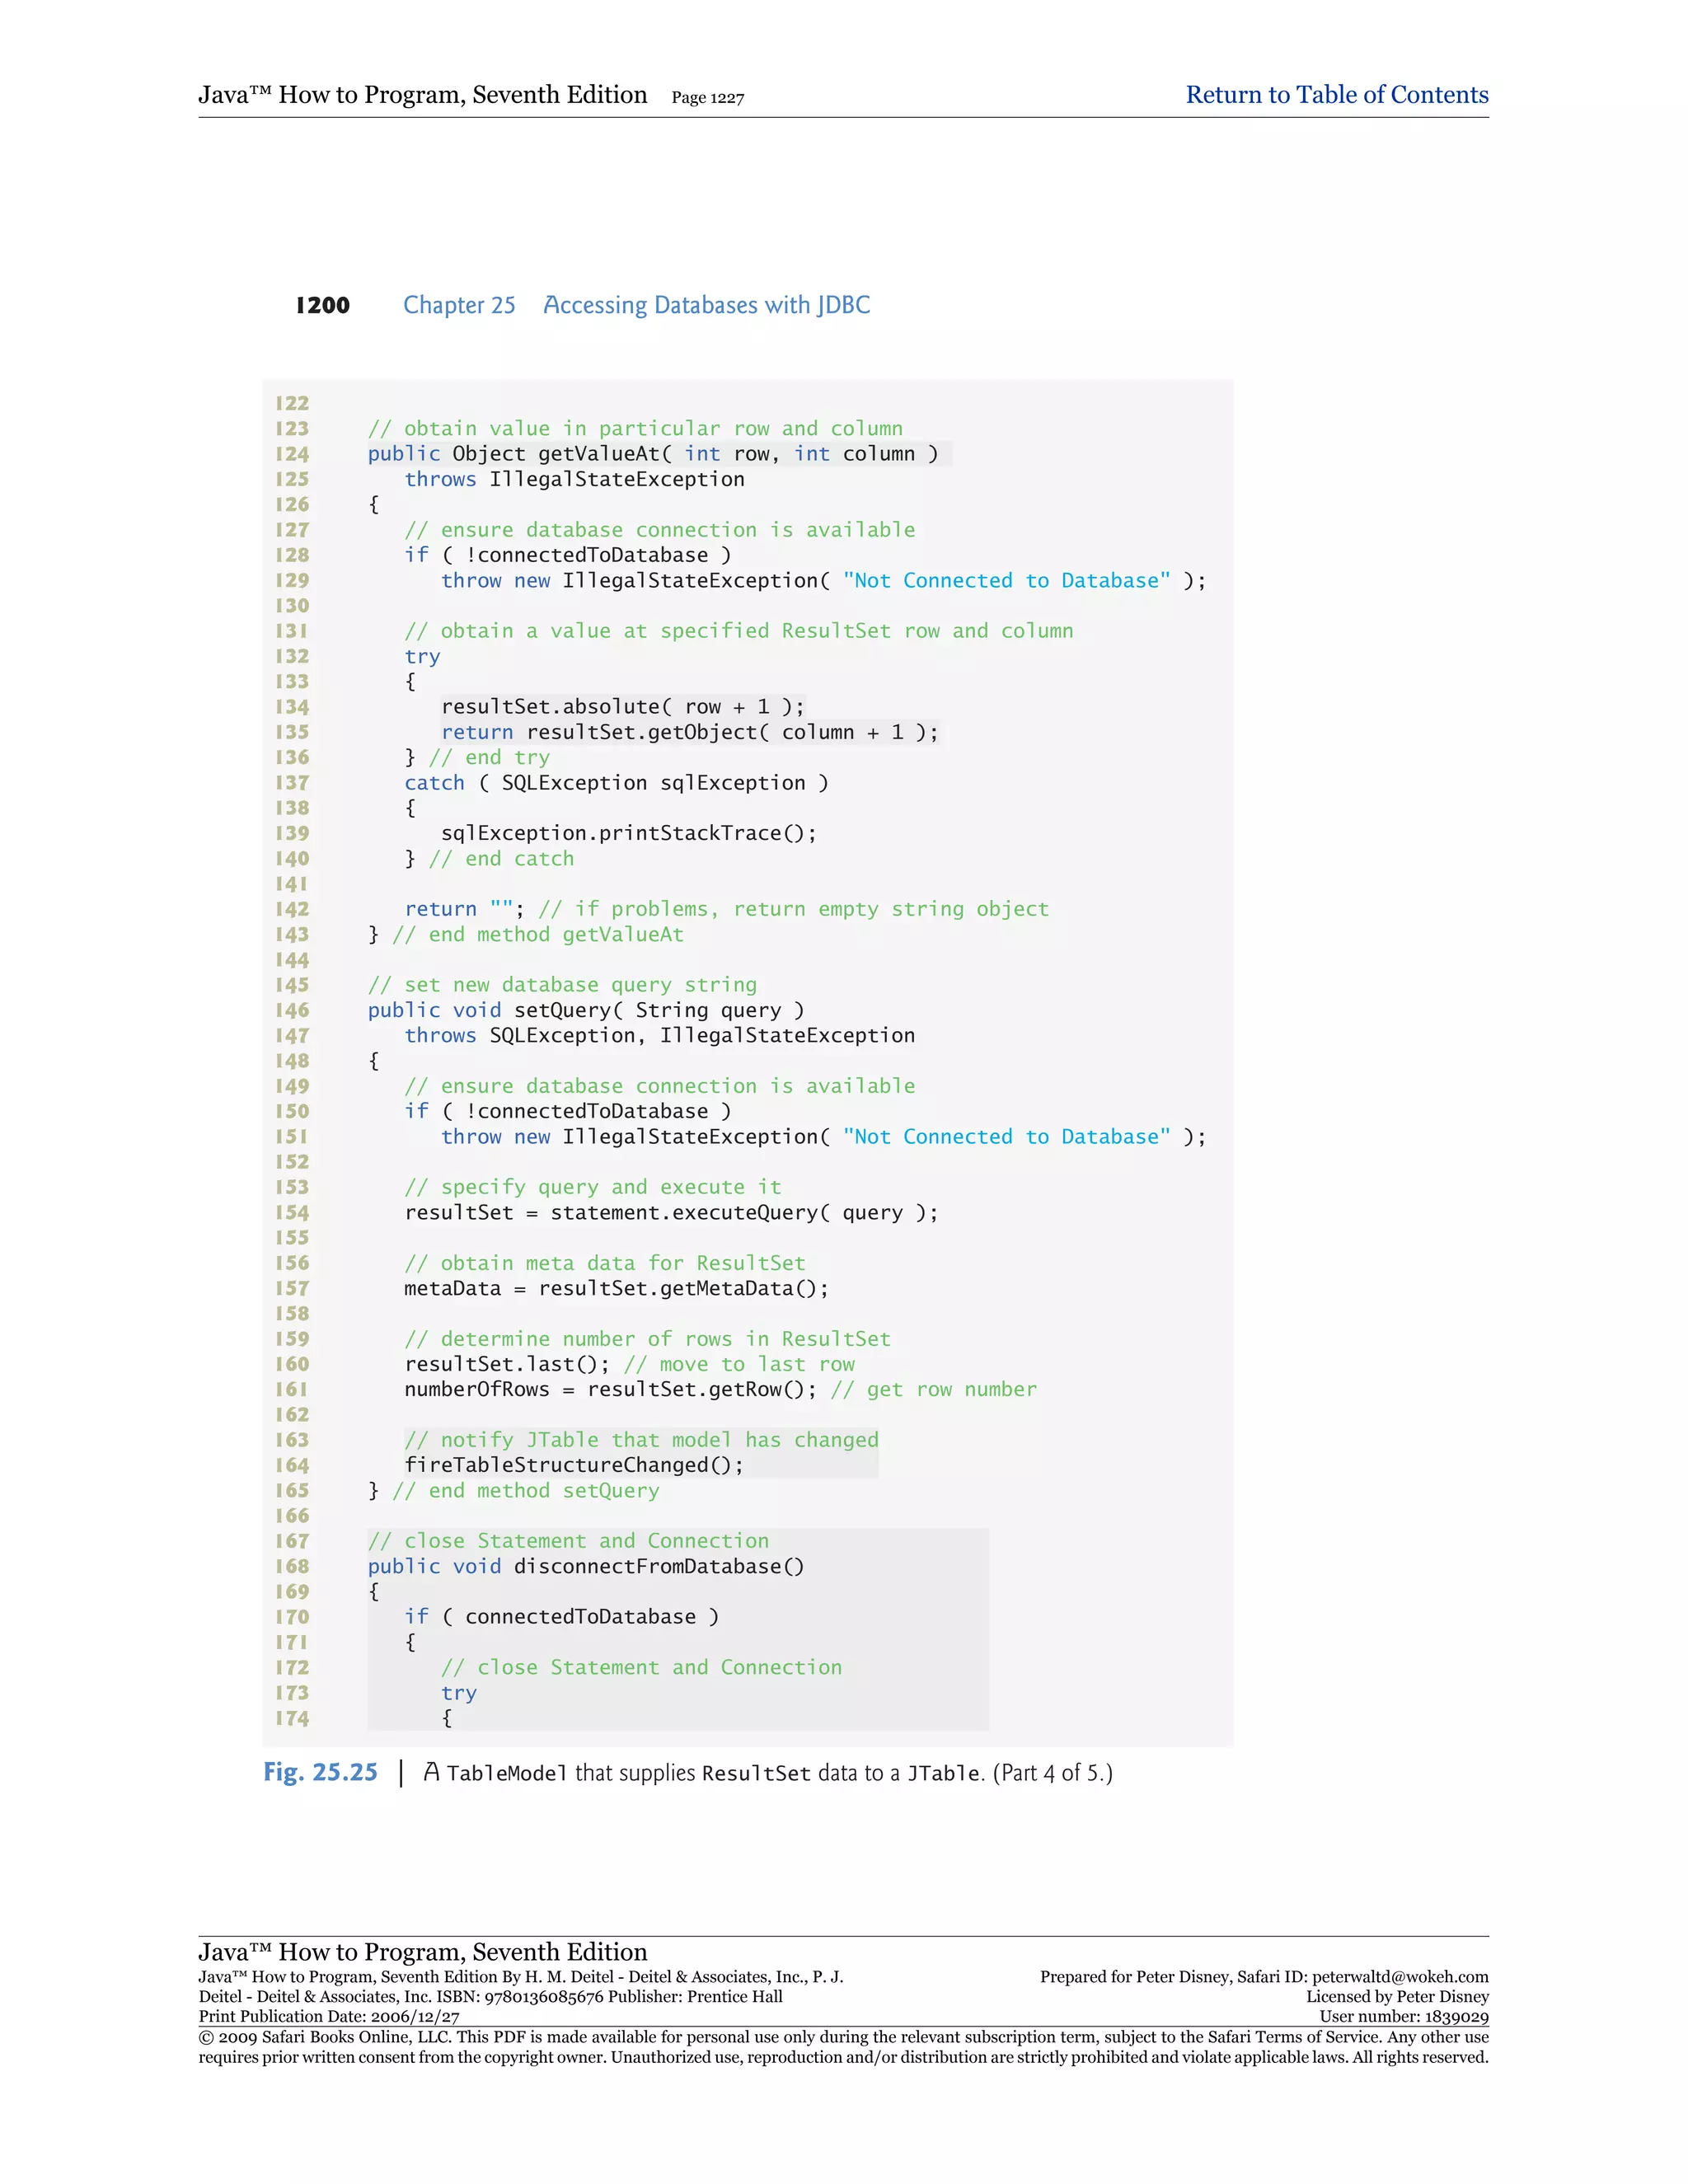
Task: Click the Return to Table of Contents link
Action: (x=1336, y=95)
